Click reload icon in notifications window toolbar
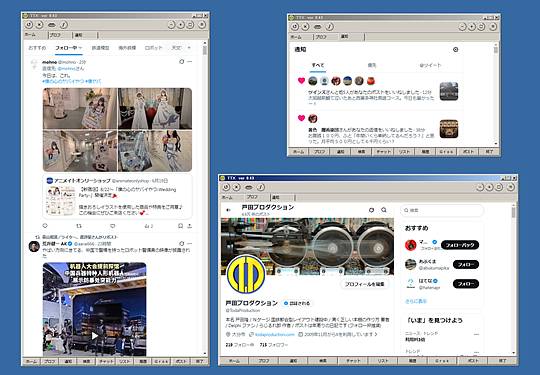The width and height of the screenshot is (540, 375). click(x=295, y=27)
